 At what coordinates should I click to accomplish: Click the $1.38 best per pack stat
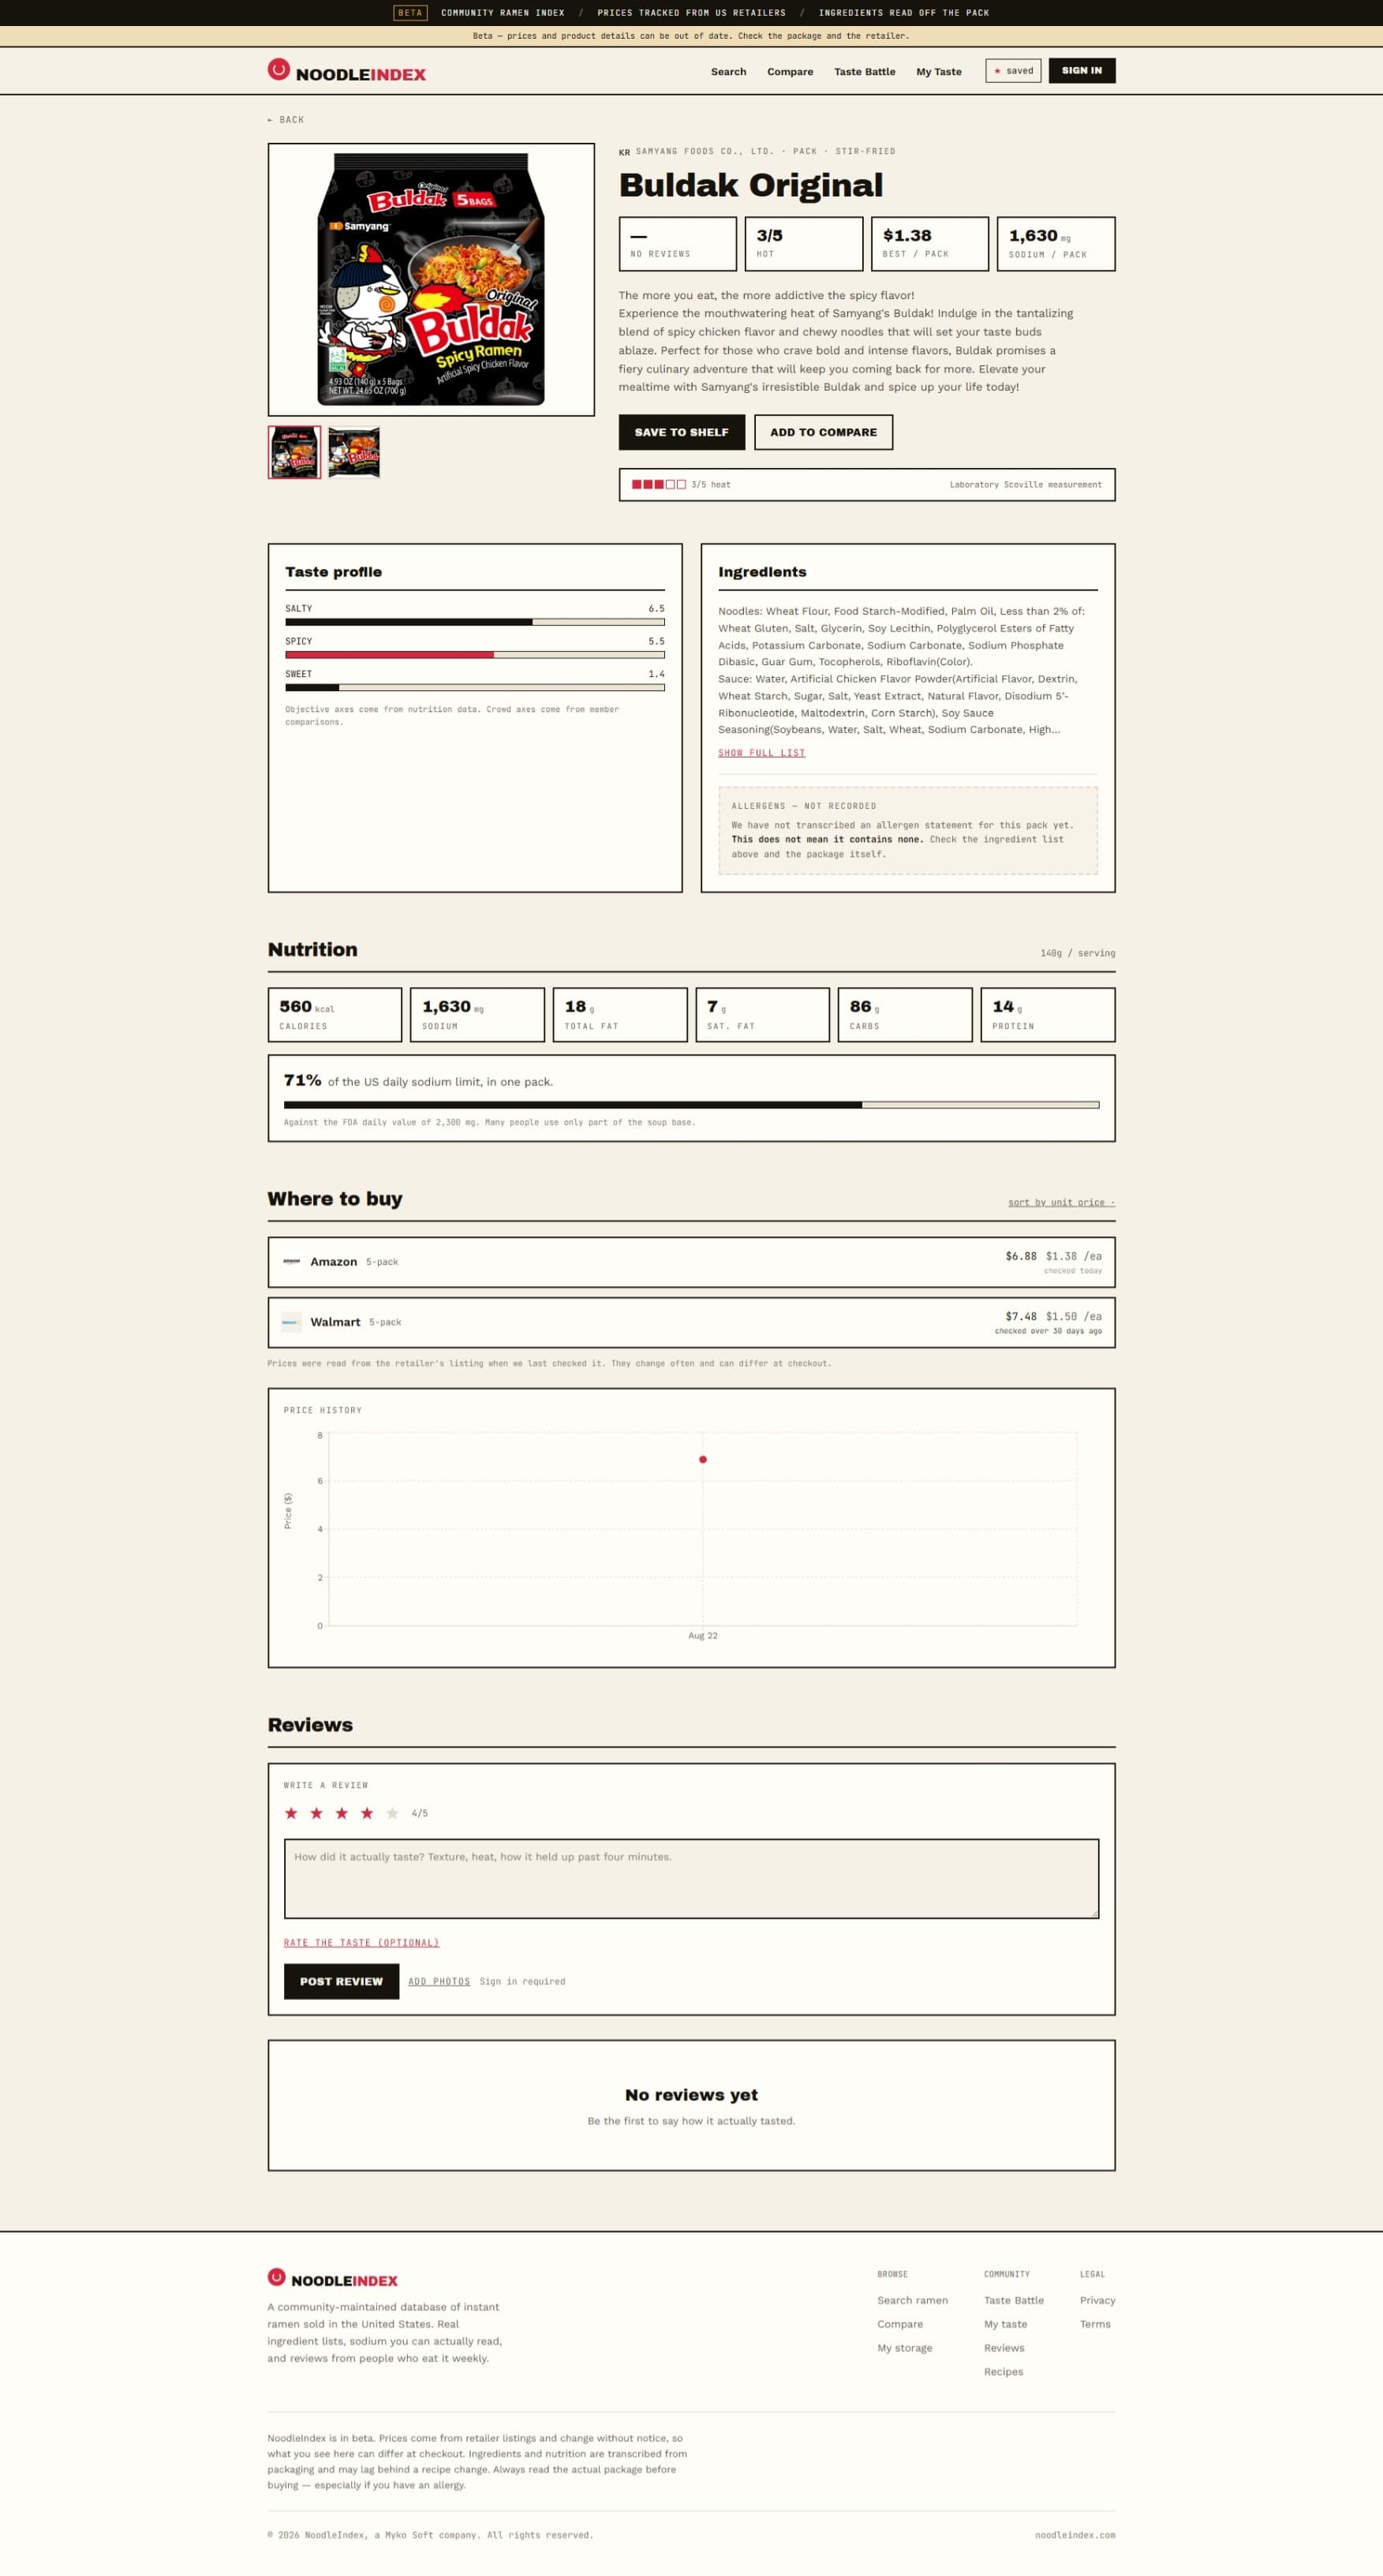click(930, 244)
